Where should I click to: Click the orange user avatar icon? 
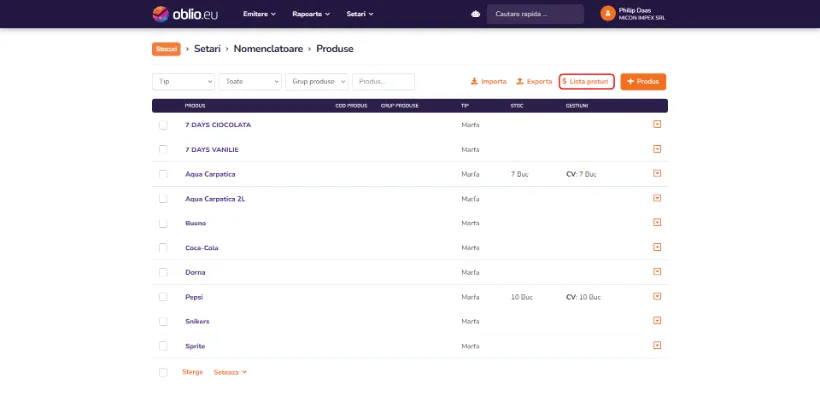(x=608, y=14)
